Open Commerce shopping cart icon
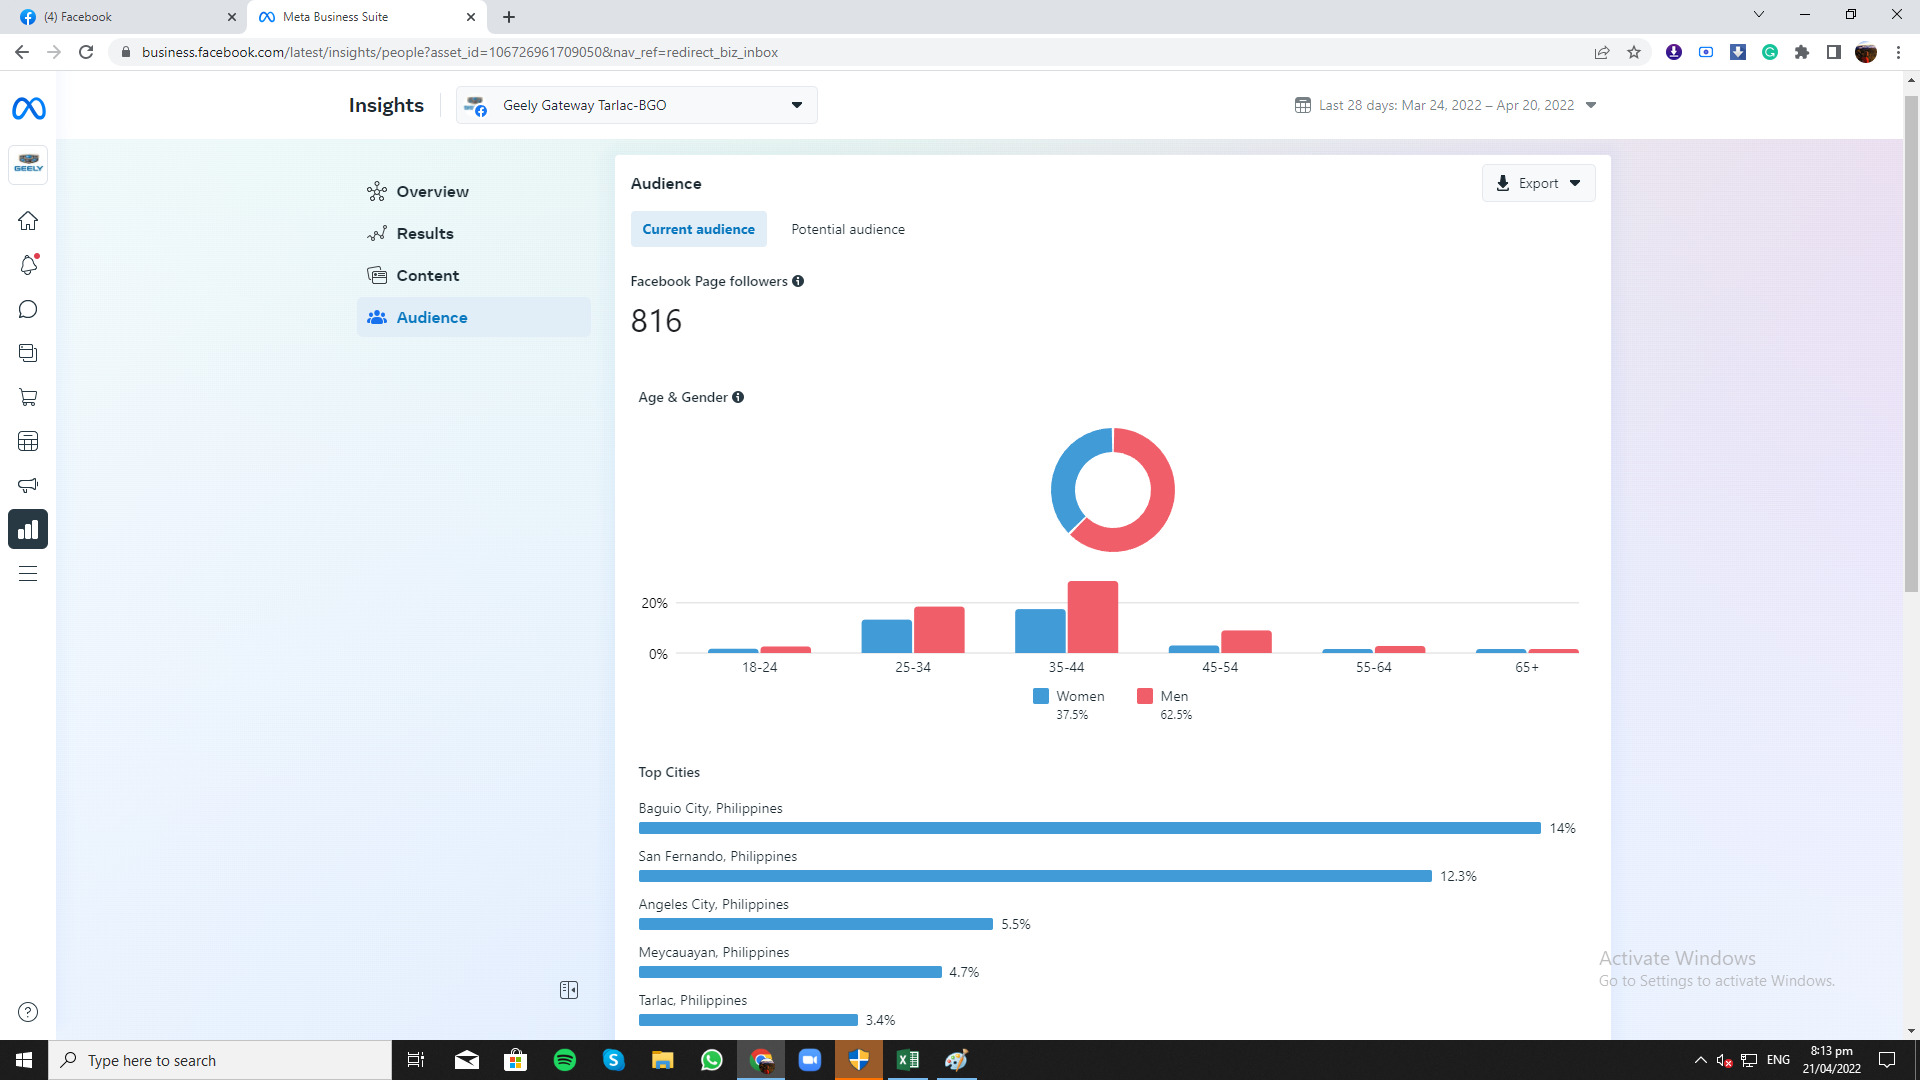 point(28,397)
